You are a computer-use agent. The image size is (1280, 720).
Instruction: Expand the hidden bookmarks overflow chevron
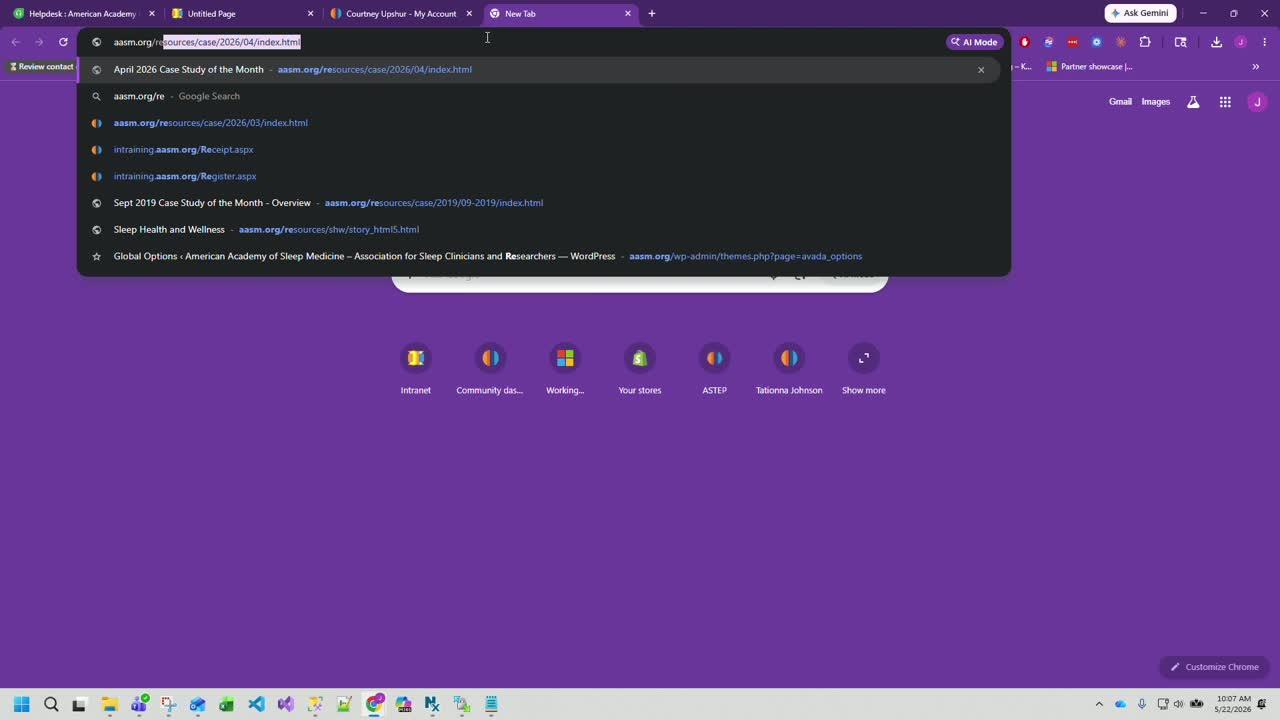(x=1256, y=67)
